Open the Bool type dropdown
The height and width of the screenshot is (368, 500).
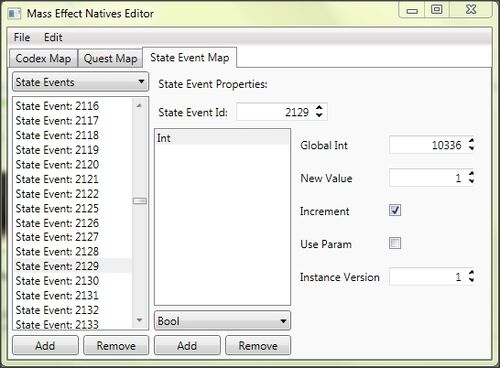pyautogui.click(x=222, y=321)
